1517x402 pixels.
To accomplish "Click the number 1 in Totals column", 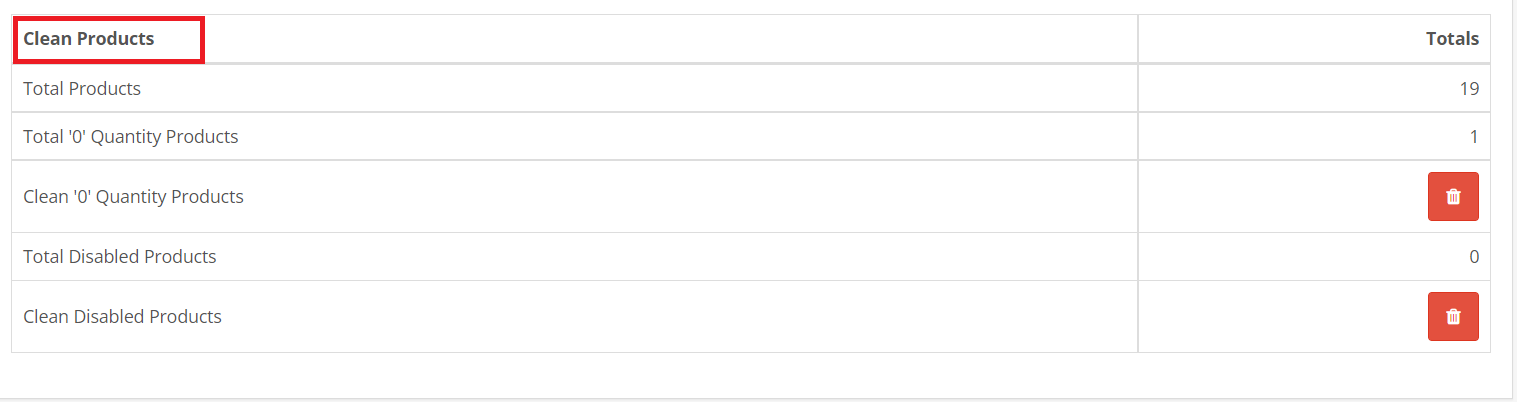I will coord(1473,137).
